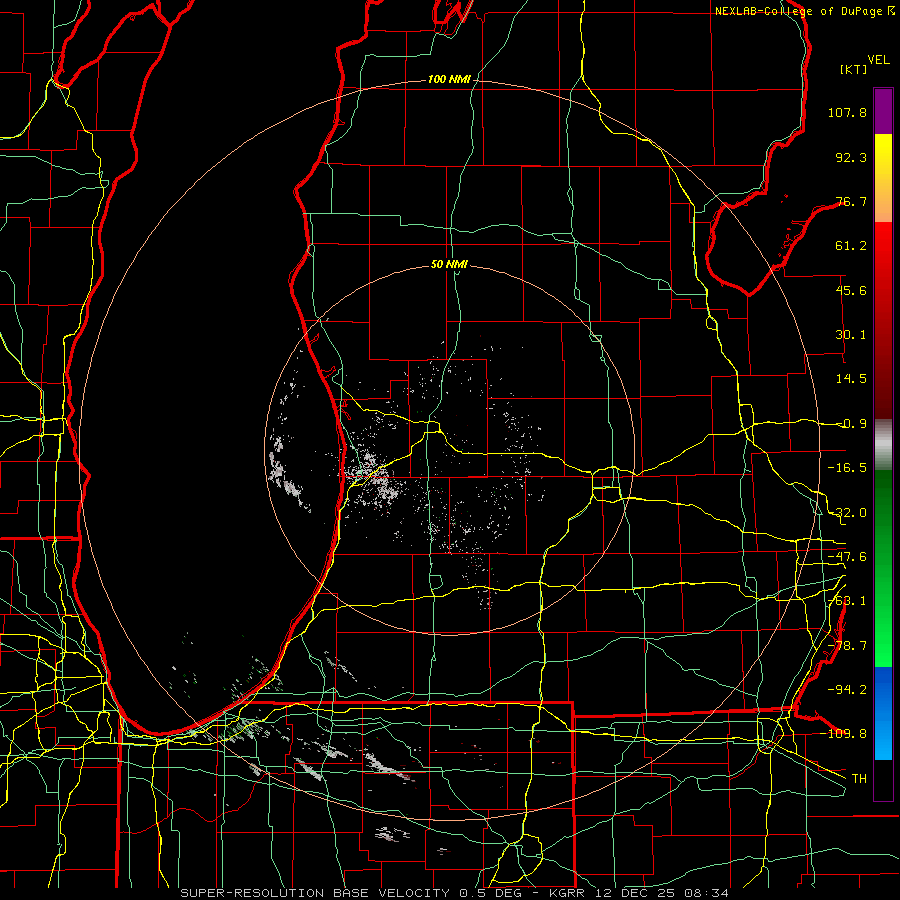Click the 30.1 velocity scale value
900x900 pixels.
(x=851, y=335)
